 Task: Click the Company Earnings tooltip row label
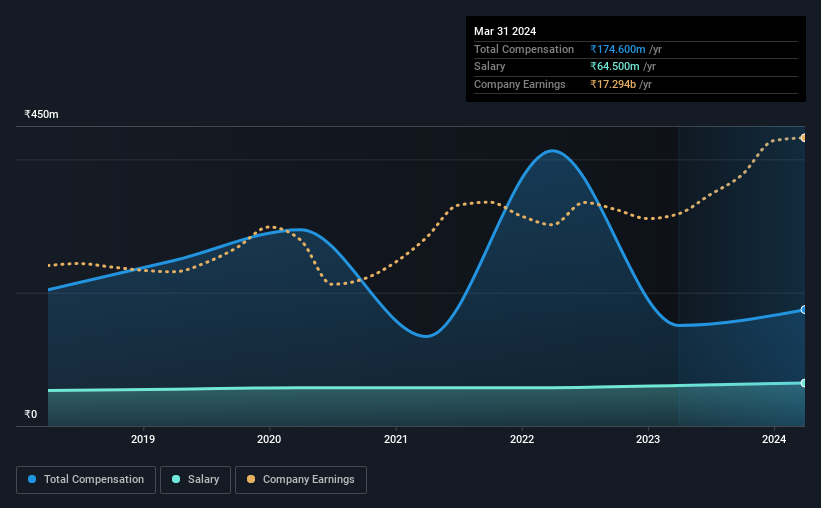[519, 84]
